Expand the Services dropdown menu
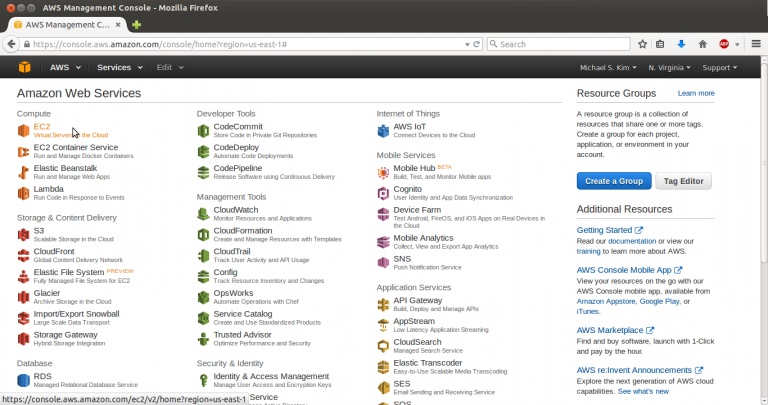This screenshot has width=768, height=405. click(x=120, y=68)
